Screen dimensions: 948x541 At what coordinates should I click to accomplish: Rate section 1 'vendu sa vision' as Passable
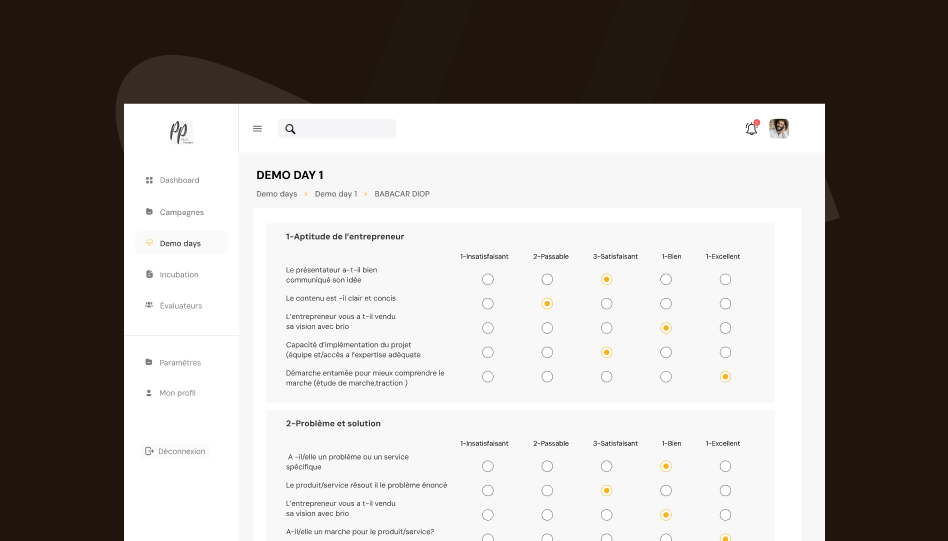(x=547, y=328)
